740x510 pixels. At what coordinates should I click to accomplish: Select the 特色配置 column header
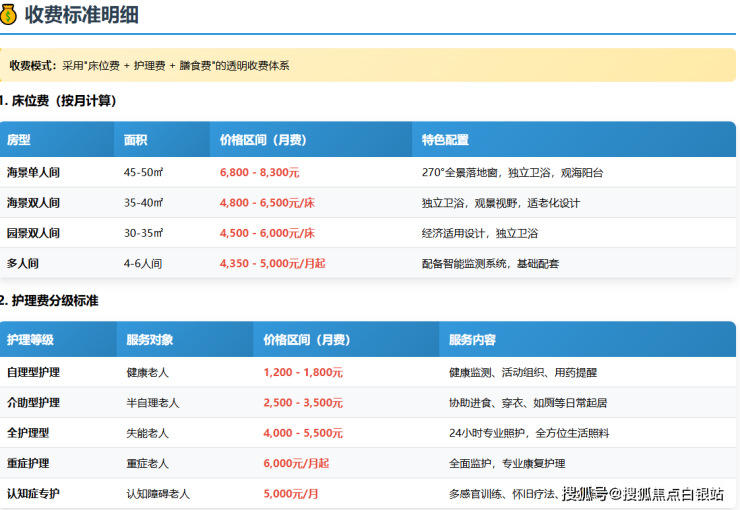point(445,140)
